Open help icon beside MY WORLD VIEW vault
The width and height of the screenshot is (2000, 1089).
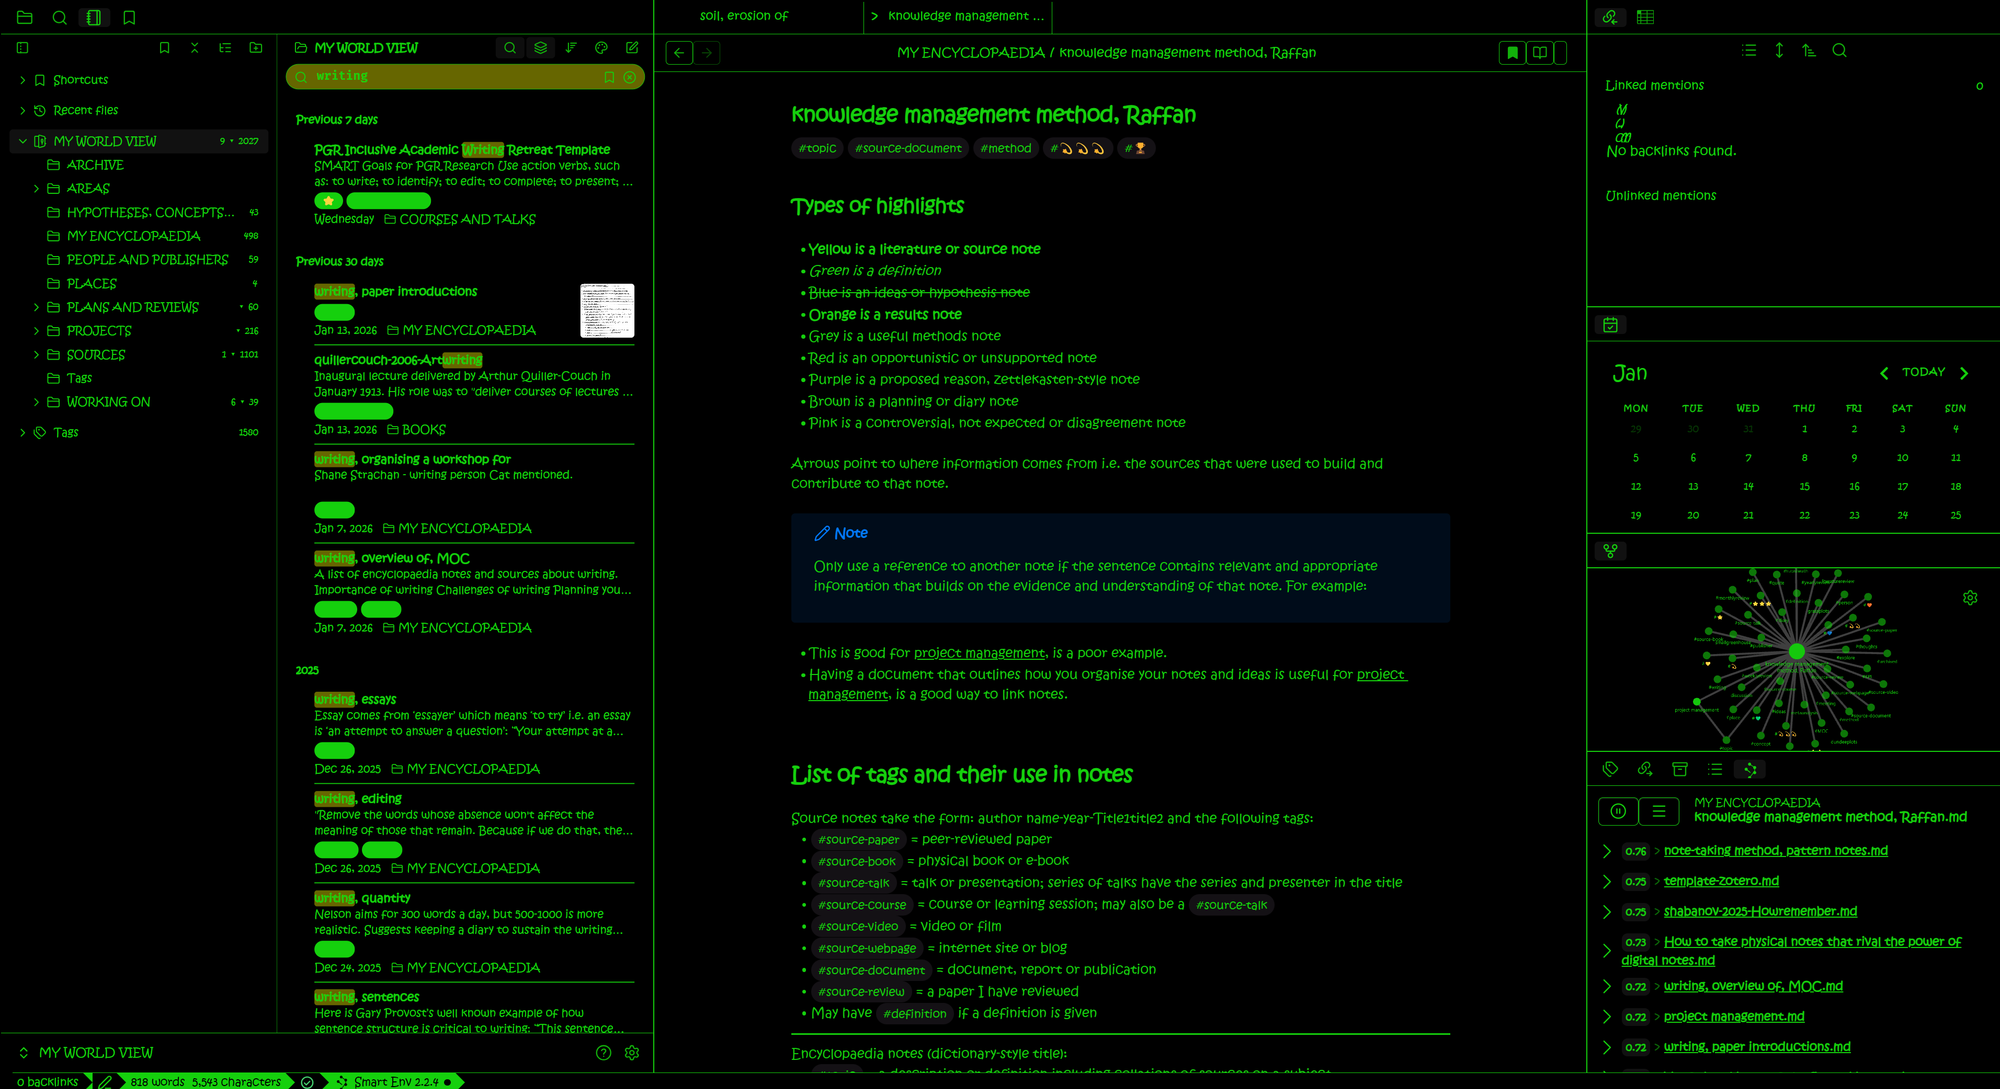pyautogui.click(x=603, y=1053)
